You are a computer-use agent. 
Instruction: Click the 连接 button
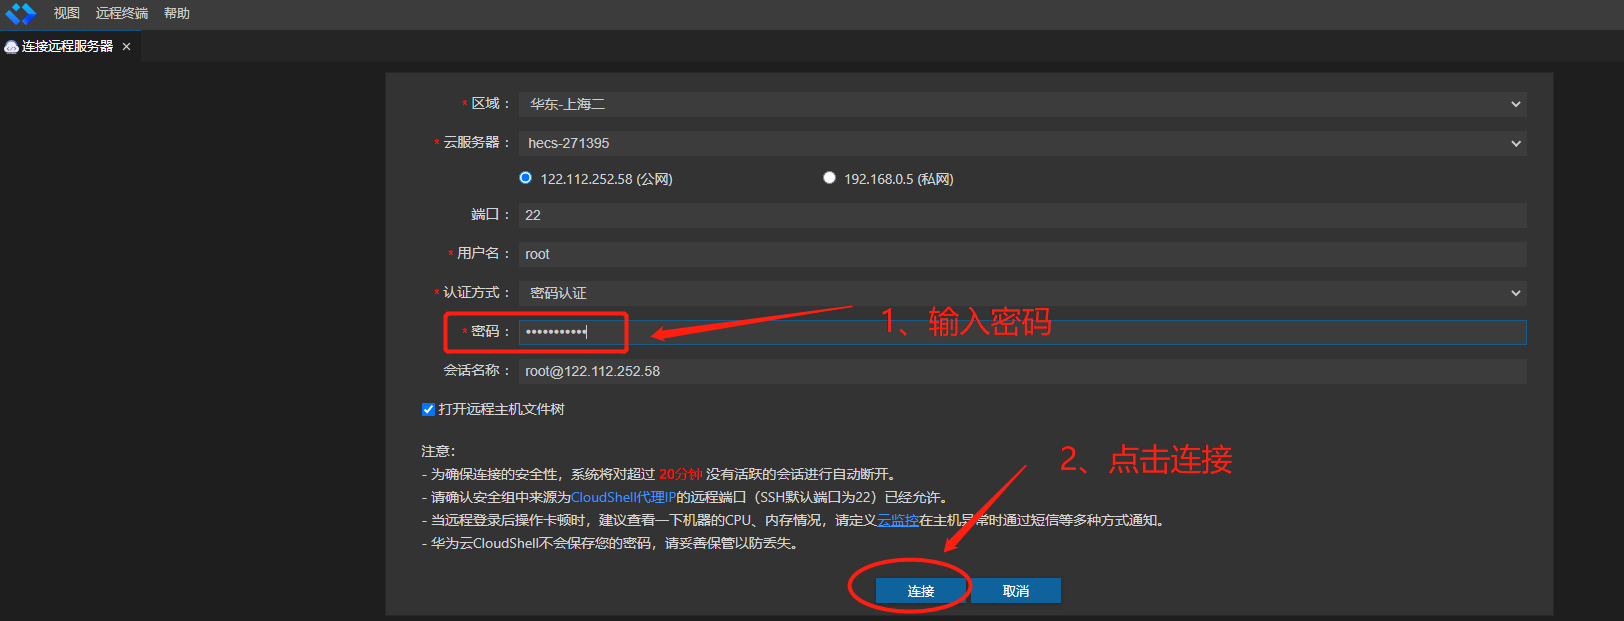tap(921, 591)
